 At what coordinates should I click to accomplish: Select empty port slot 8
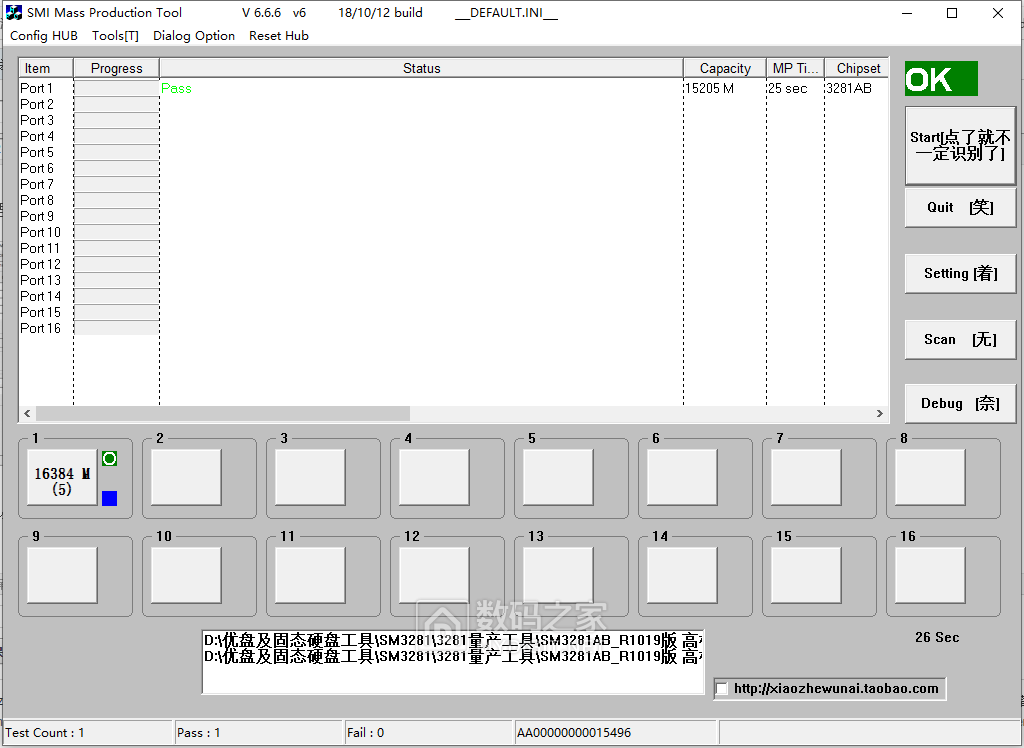[x=930, y=478]
